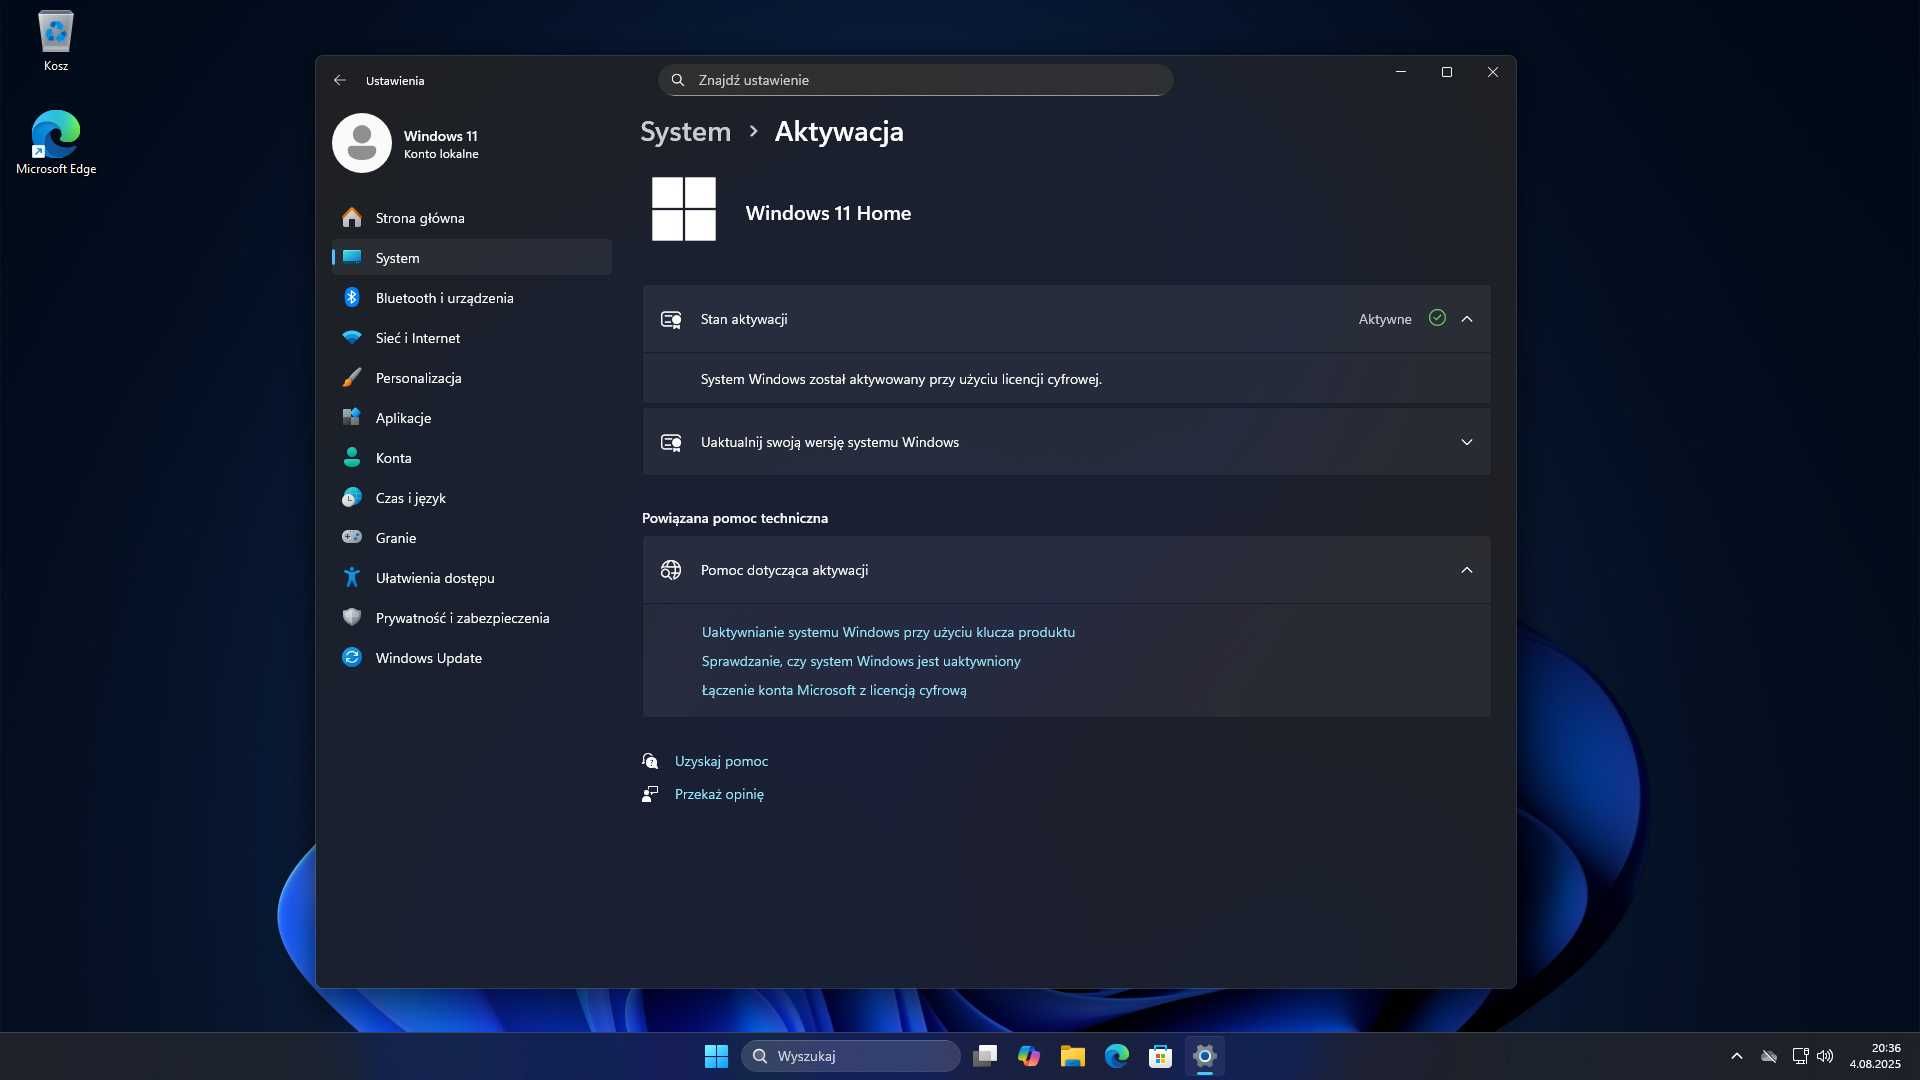This screenshot has width=1920, height=1080.
Task: Open Microsoft Store from the taskbar
Action: click(x=1161, y=1056)
